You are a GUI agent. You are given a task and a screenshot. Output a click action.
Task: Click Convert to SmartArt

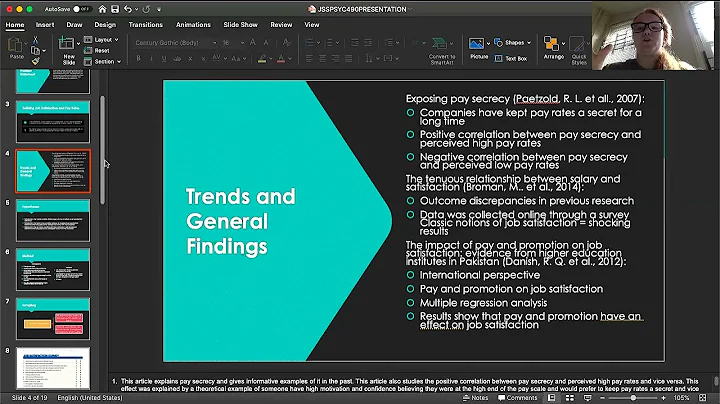pos(441,50)
